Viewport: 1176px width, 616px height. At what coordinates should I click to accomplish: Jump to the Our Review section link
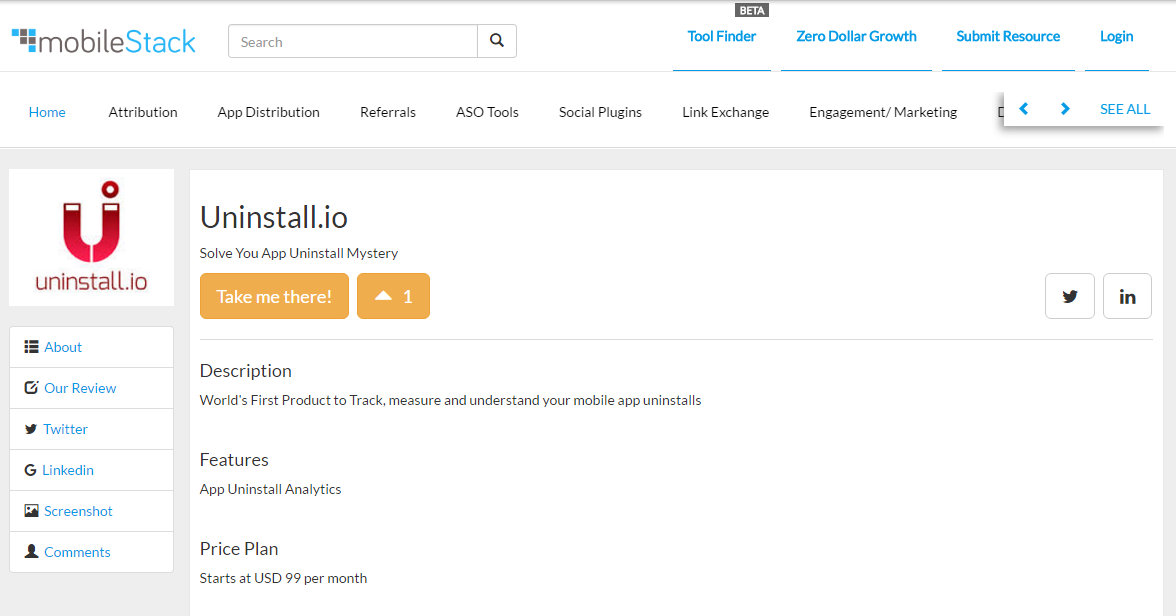[80, 388]
